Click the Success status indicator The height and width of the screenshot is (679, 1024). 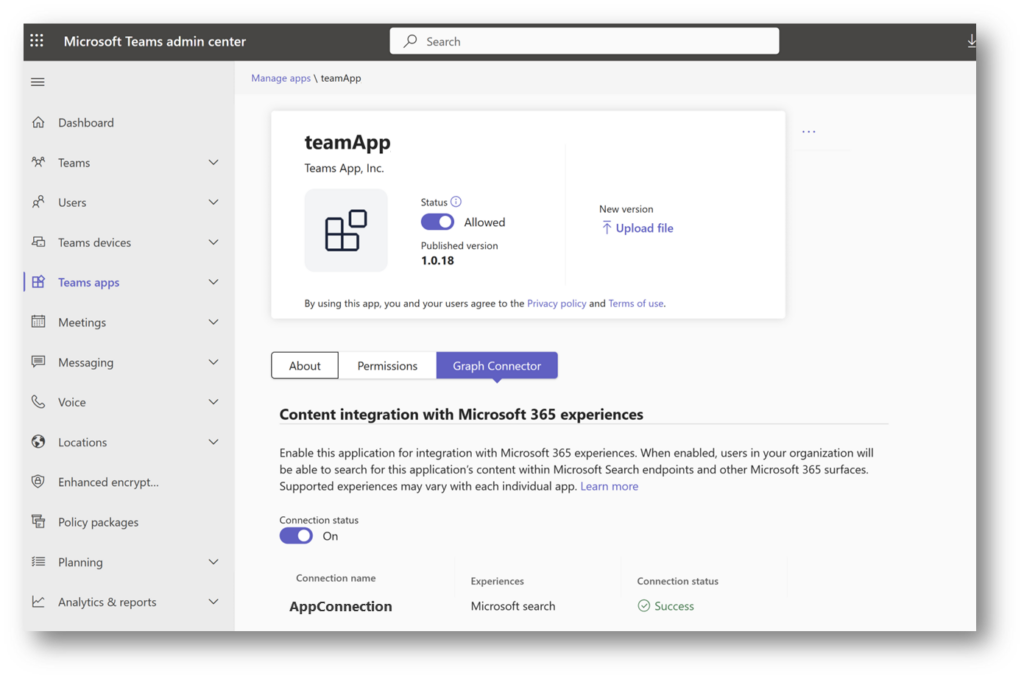[x=666, y=606]
